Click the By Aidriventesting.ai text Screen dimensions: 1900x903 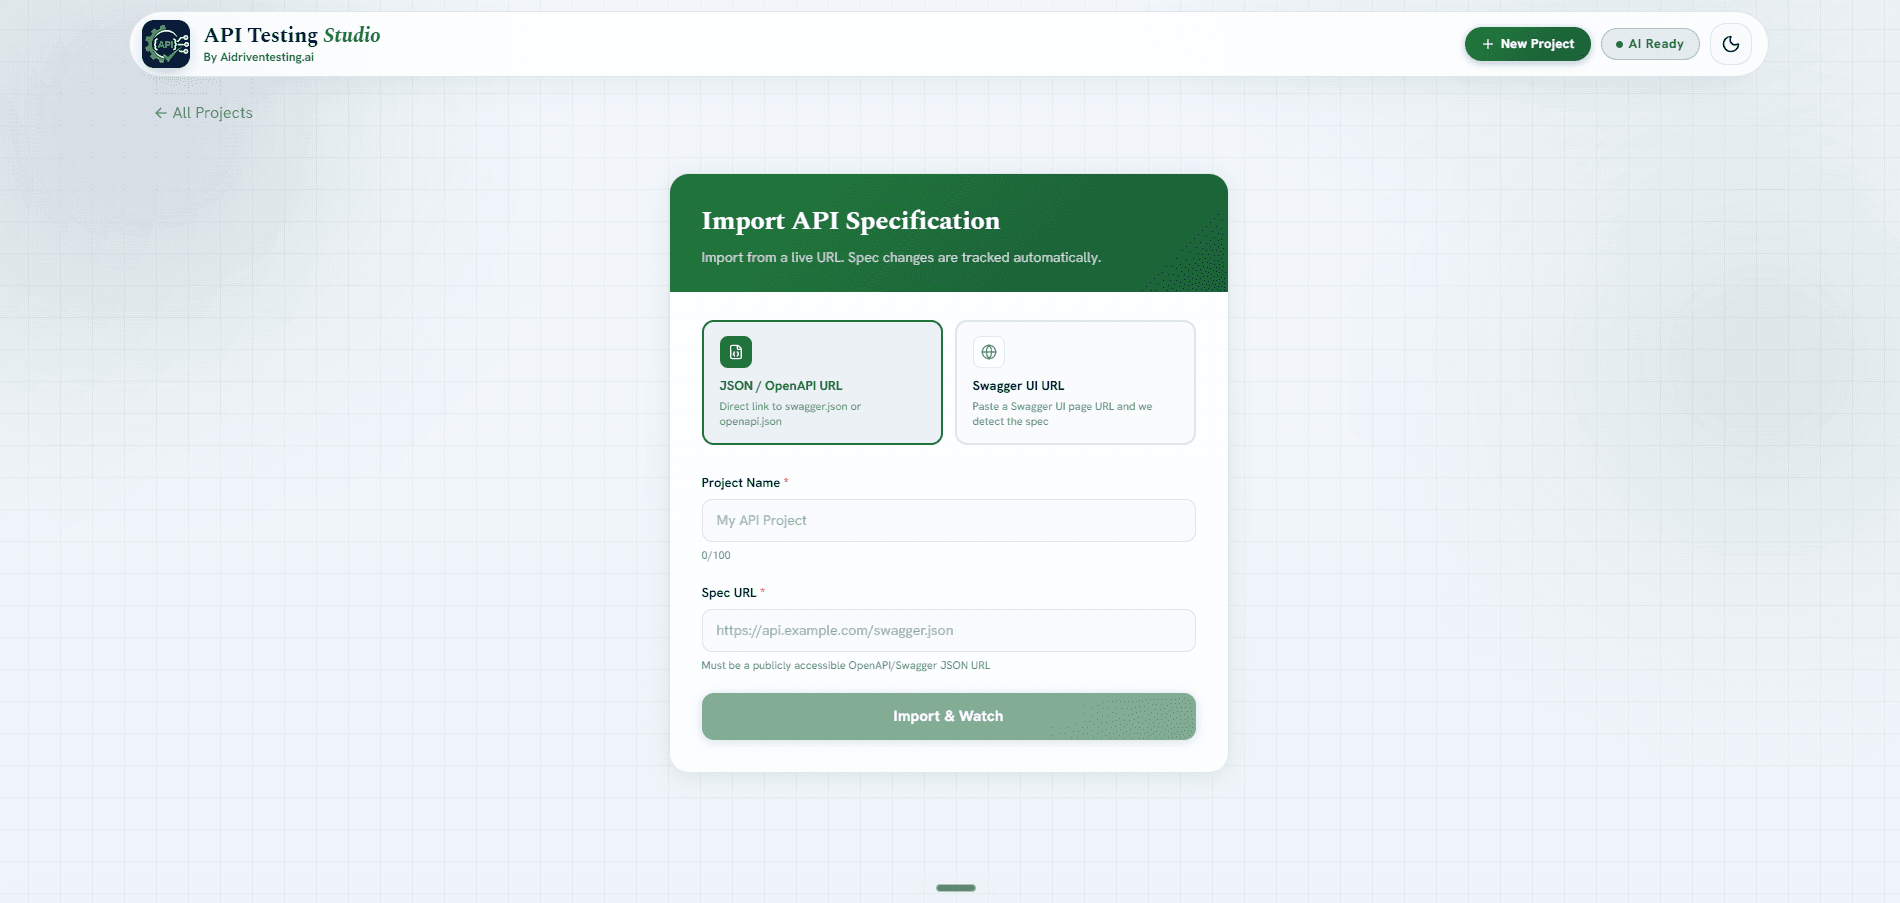[259, 57]
